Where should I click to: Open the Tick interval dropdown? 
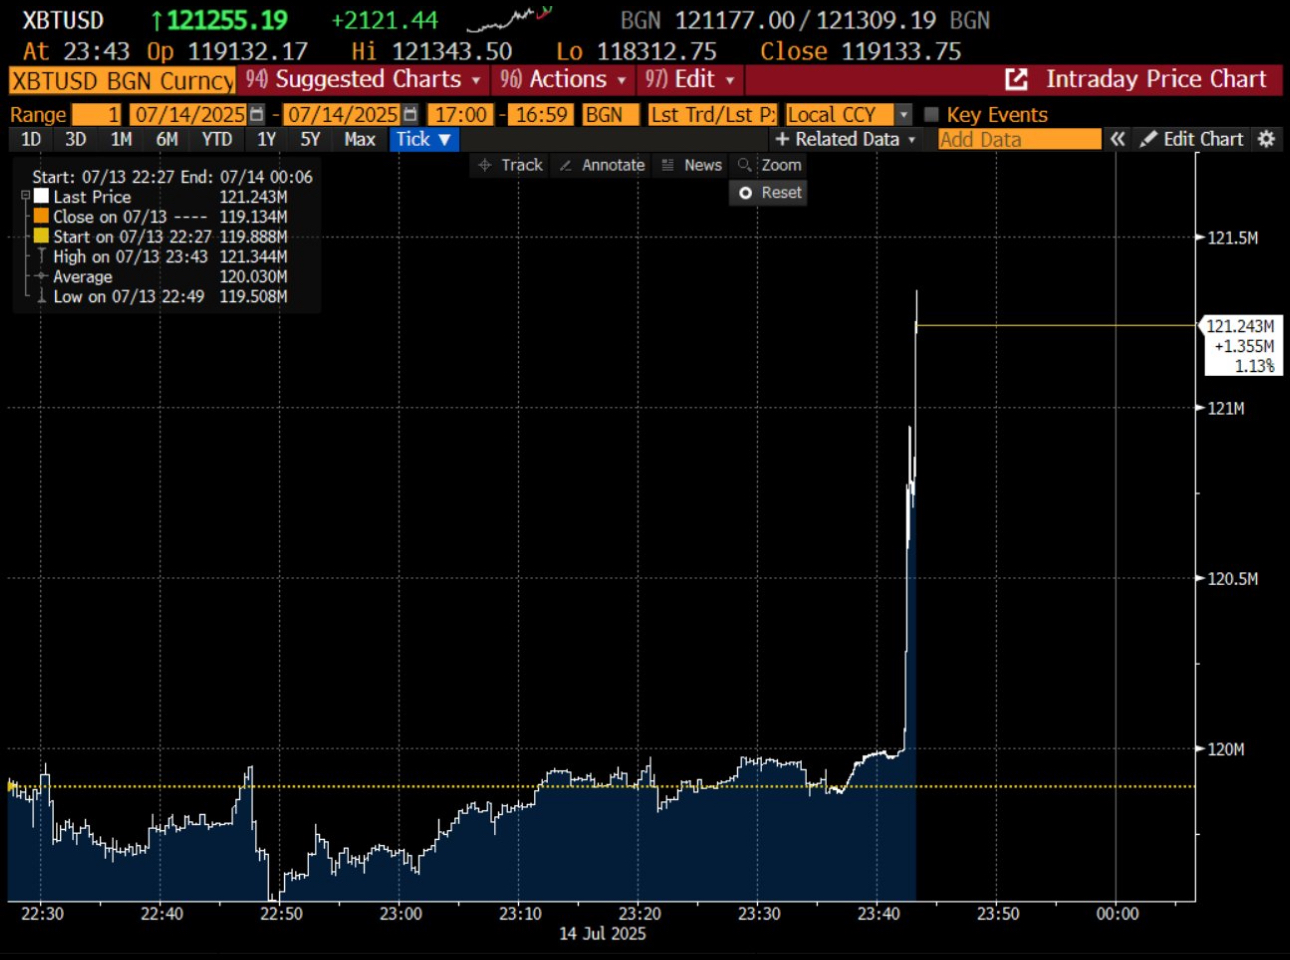pyautogui.click(x=424, y=139)
